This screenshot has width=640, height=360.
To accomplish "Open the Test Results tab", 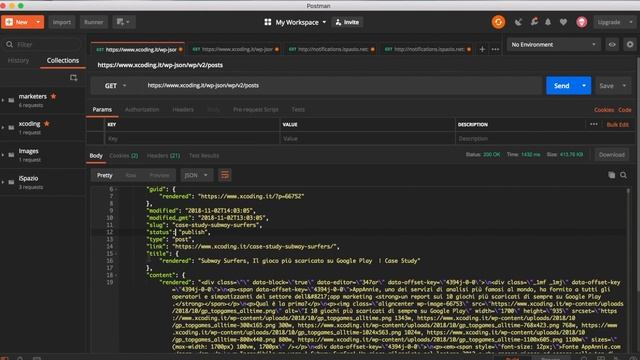I will (204, 156).
